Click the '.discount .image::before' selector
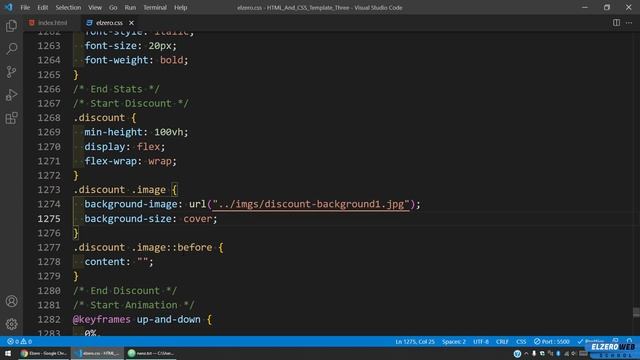This screenshot has height=360, width=640. [143, 247]
